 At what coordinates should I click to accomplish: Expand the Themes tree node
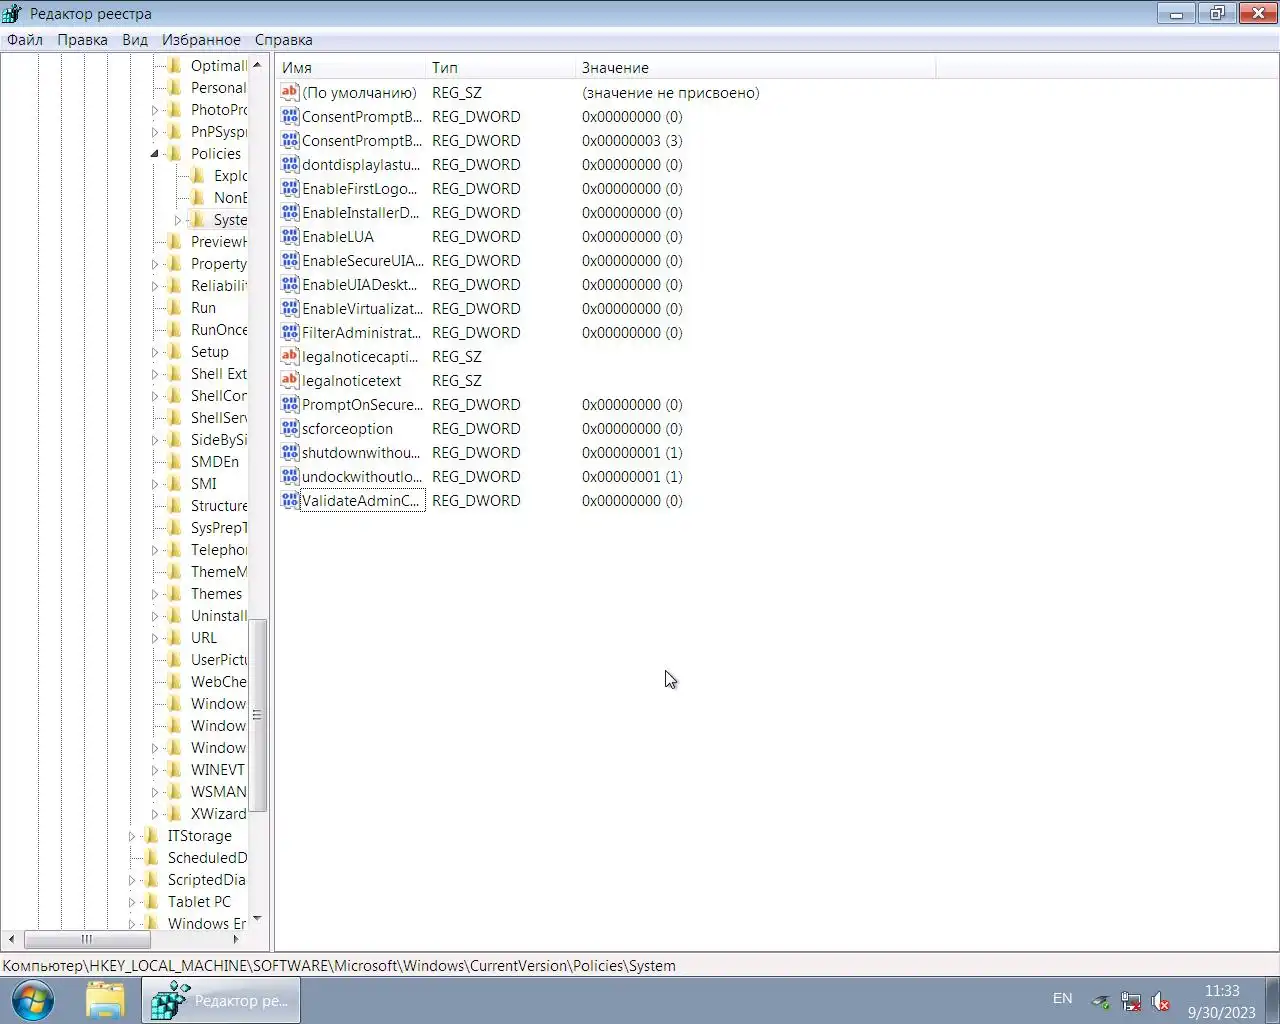[155, 594]
